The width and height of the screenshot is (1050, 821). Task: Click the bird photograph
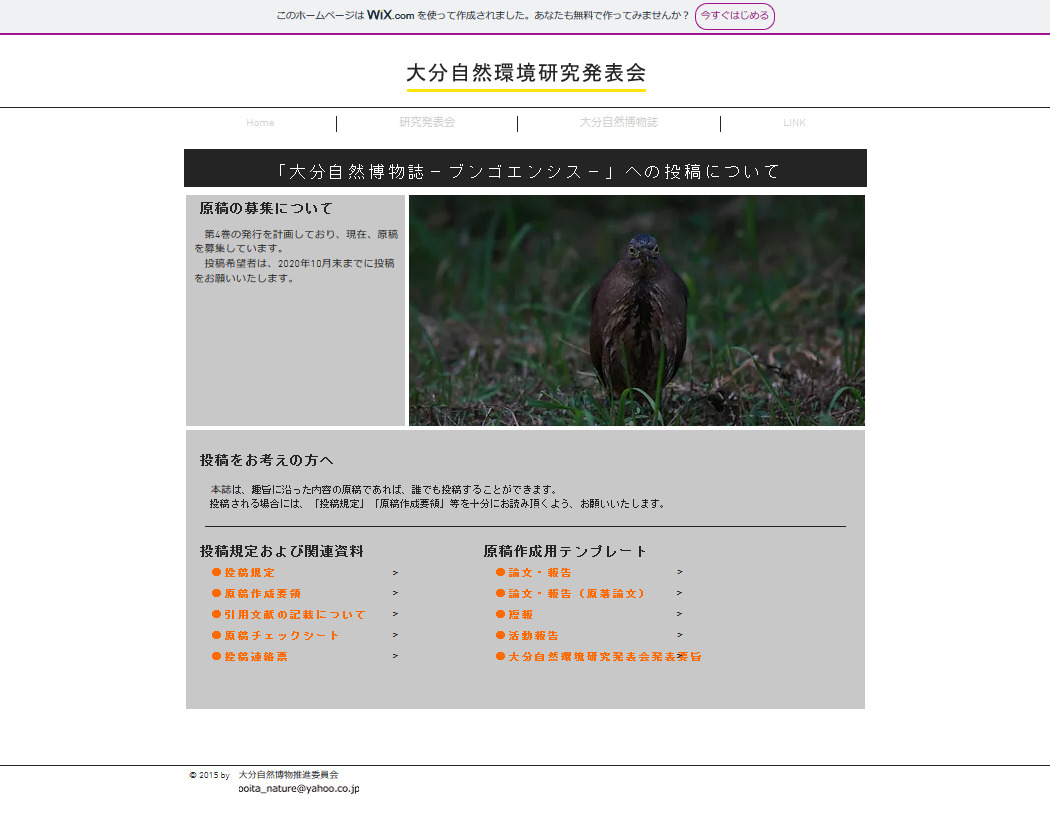636,310
